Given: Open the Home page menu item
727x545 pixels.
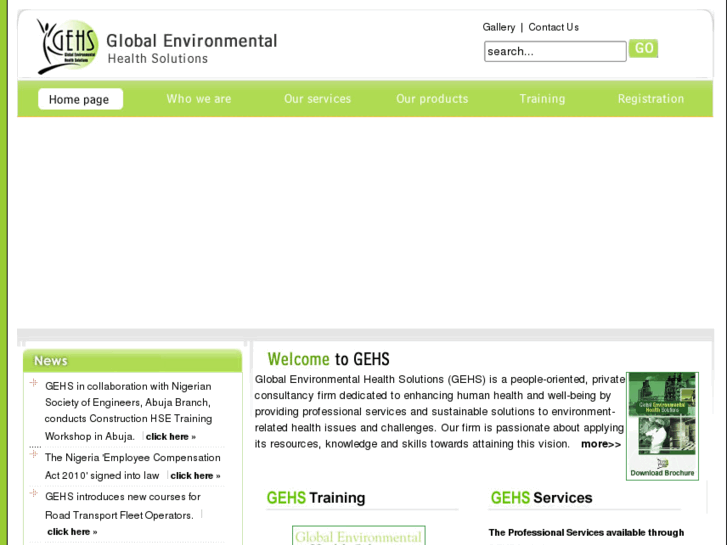Looking at the screenshot, I should pyautogui.click(x=80, y=99).
